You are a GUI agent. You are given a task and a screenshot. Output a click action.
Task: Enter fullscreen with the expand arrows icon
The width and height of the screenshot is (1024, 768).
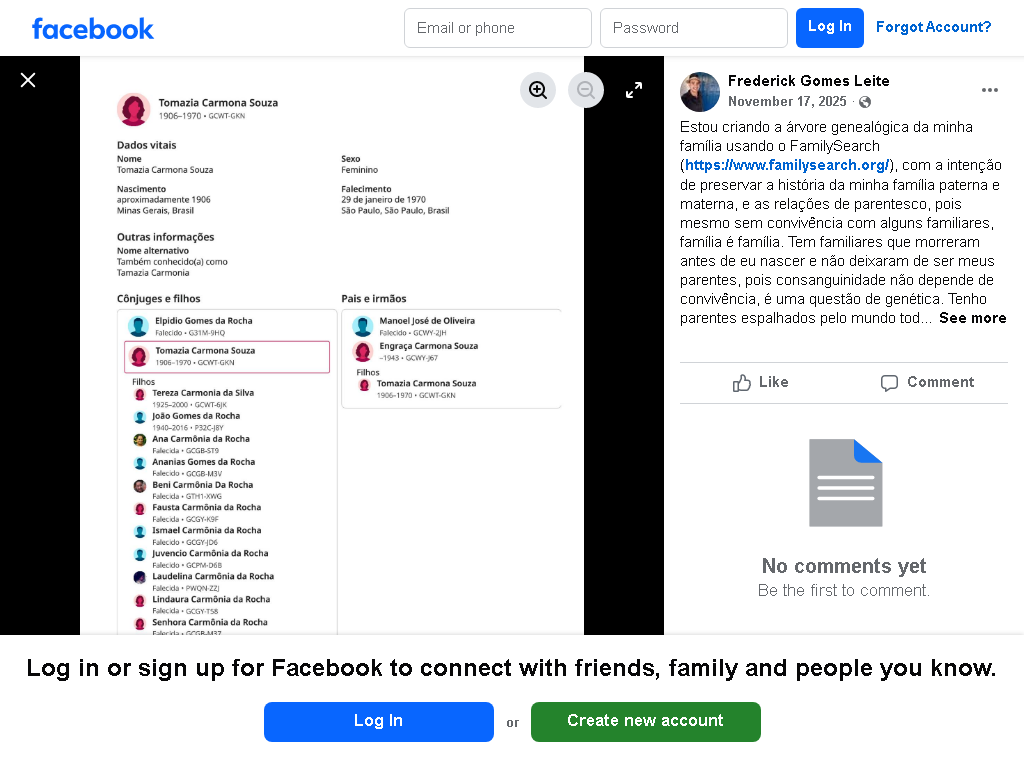633,90
